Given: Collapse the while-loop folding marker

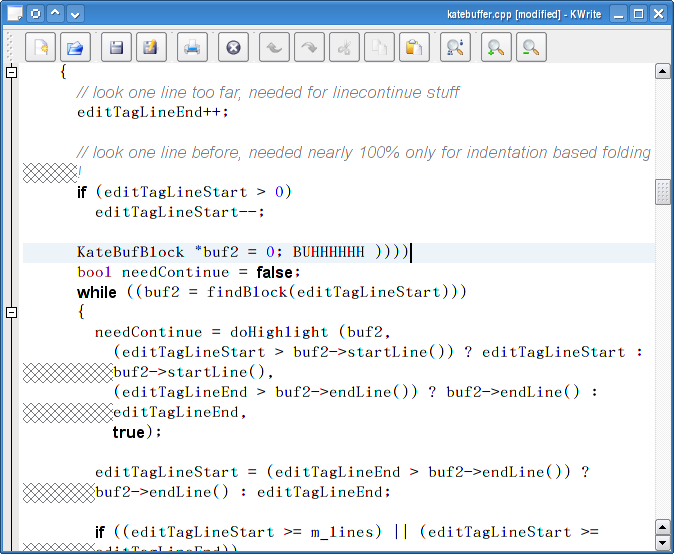Looking at the screenshot, I should (x=12, y=312).
